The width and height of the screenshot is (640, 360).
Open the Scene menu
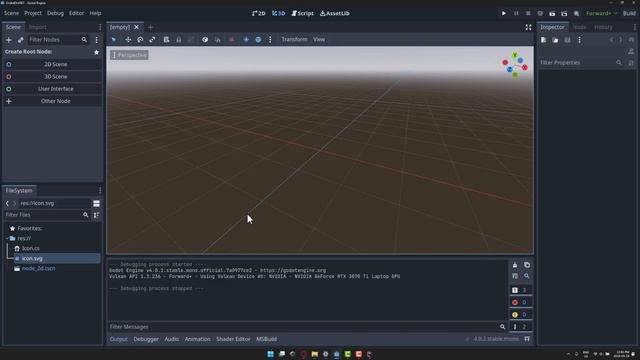(x=11, y=13)
